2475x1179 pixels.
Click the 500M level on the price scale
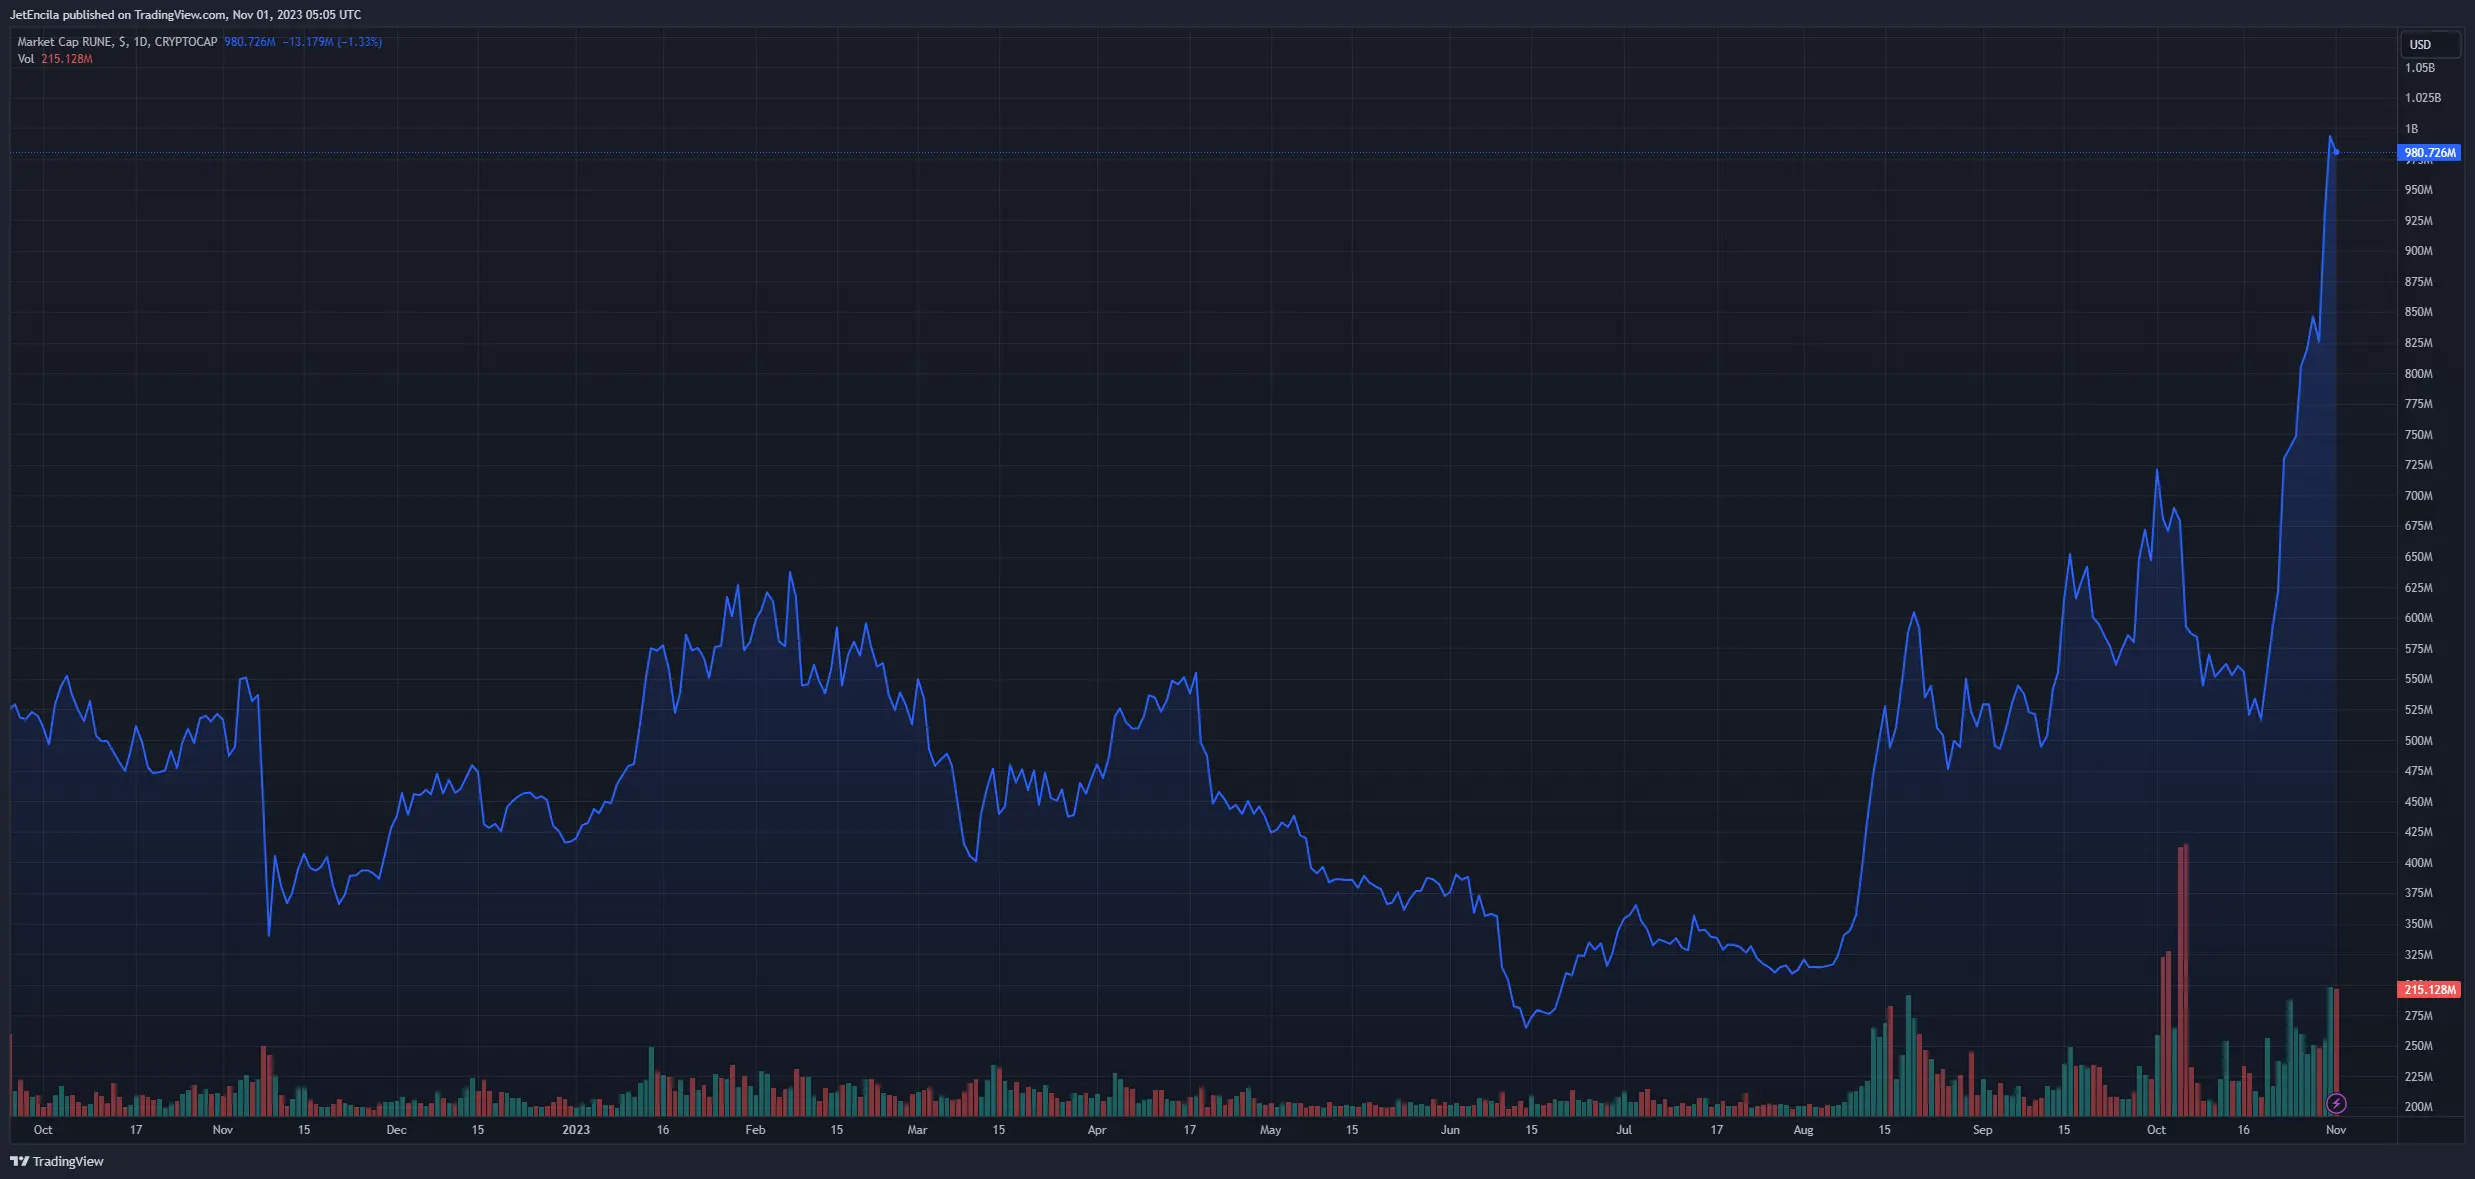(2418, 741)
